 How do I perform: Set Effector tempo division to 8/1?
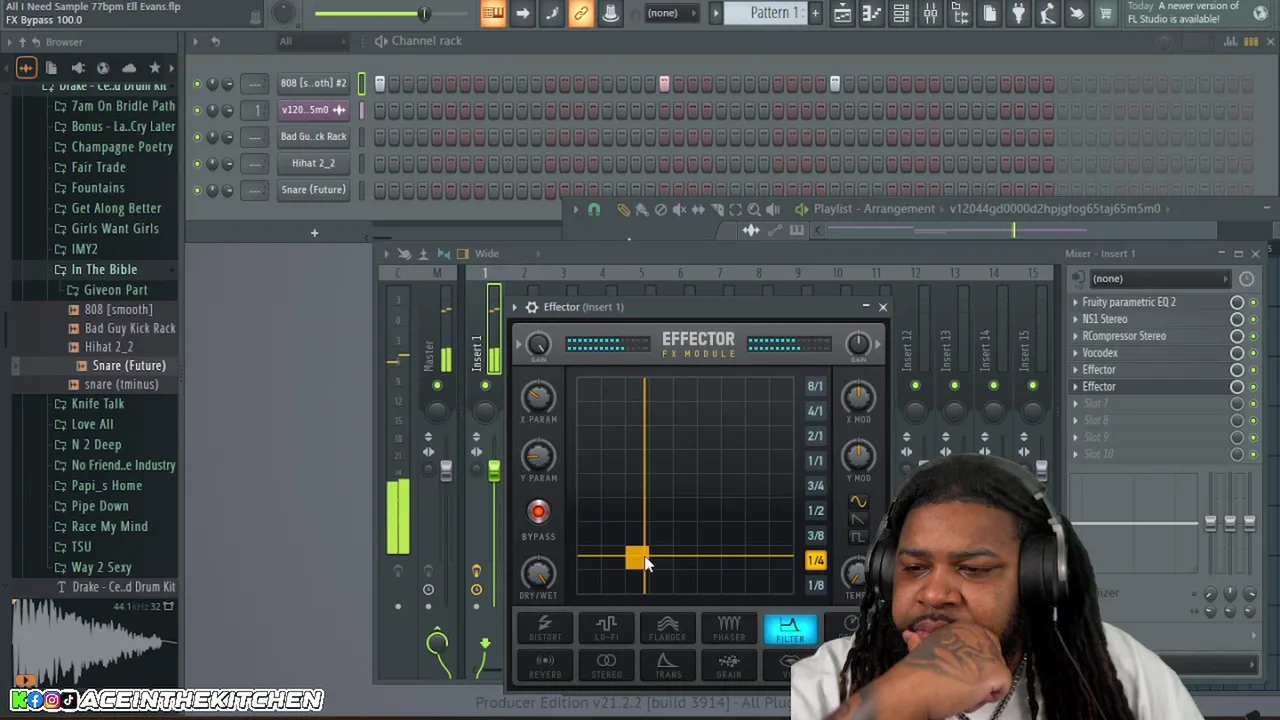pos(815,386)
